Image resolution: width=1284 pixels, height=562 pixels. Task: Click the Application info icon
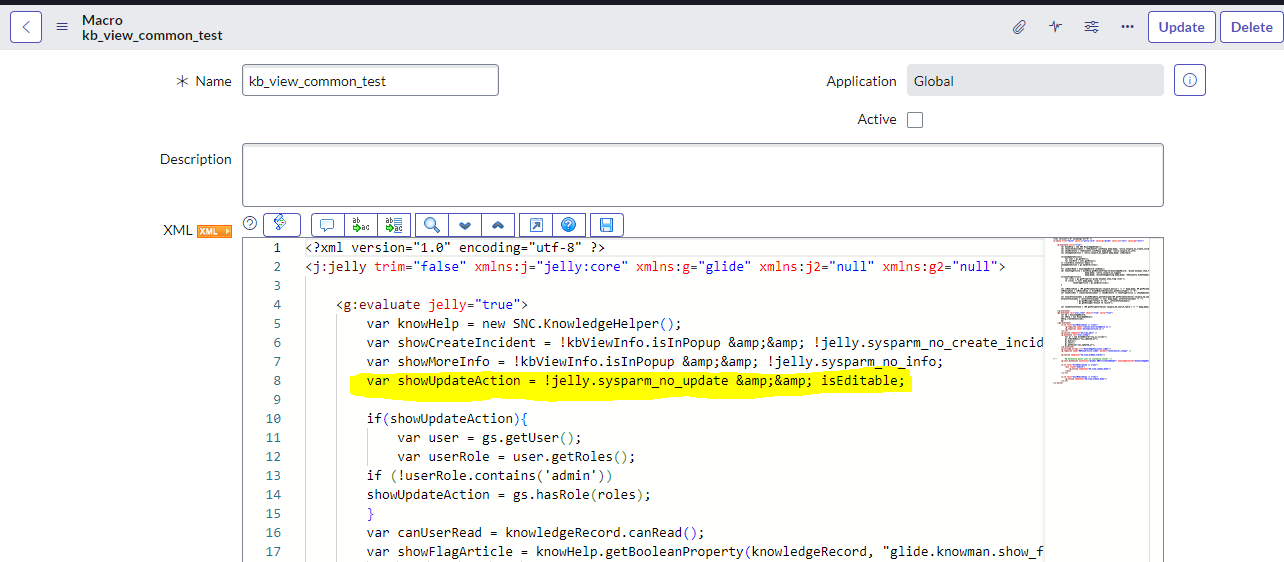pyautogui.click(x=1190, y=81)
